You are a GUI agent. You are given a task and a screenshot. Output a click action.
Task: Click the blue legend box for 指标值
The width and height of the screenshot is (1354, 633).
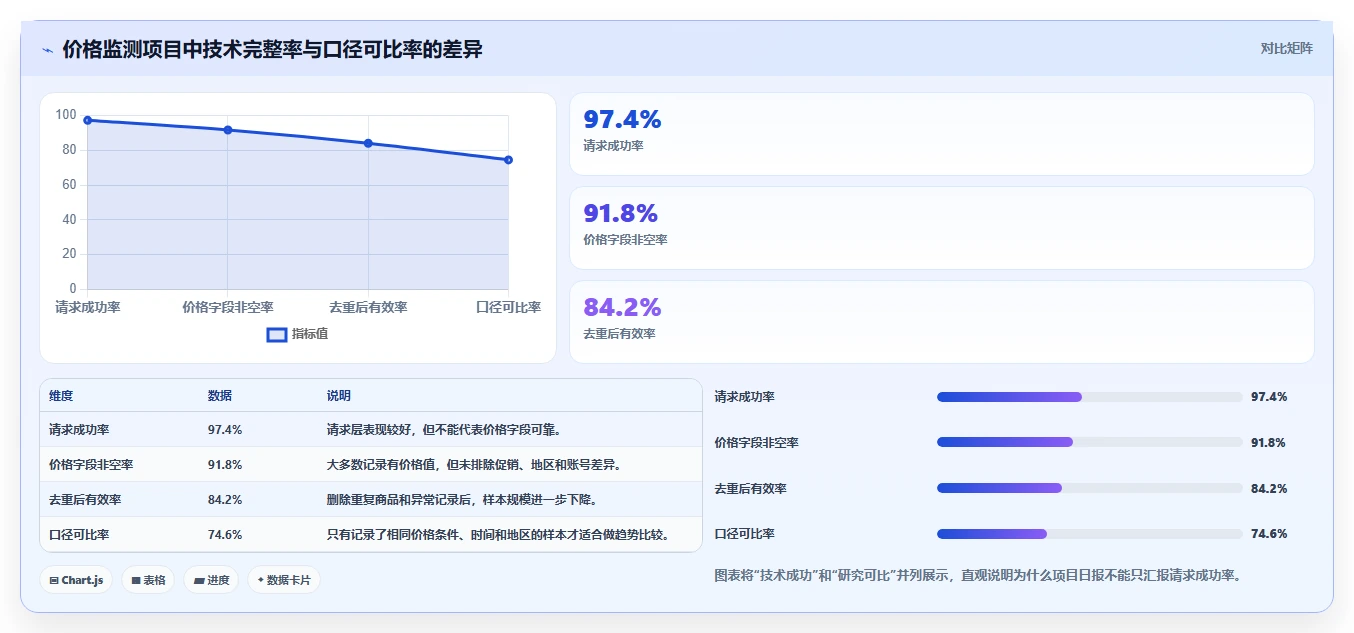(x=277, y=334)
